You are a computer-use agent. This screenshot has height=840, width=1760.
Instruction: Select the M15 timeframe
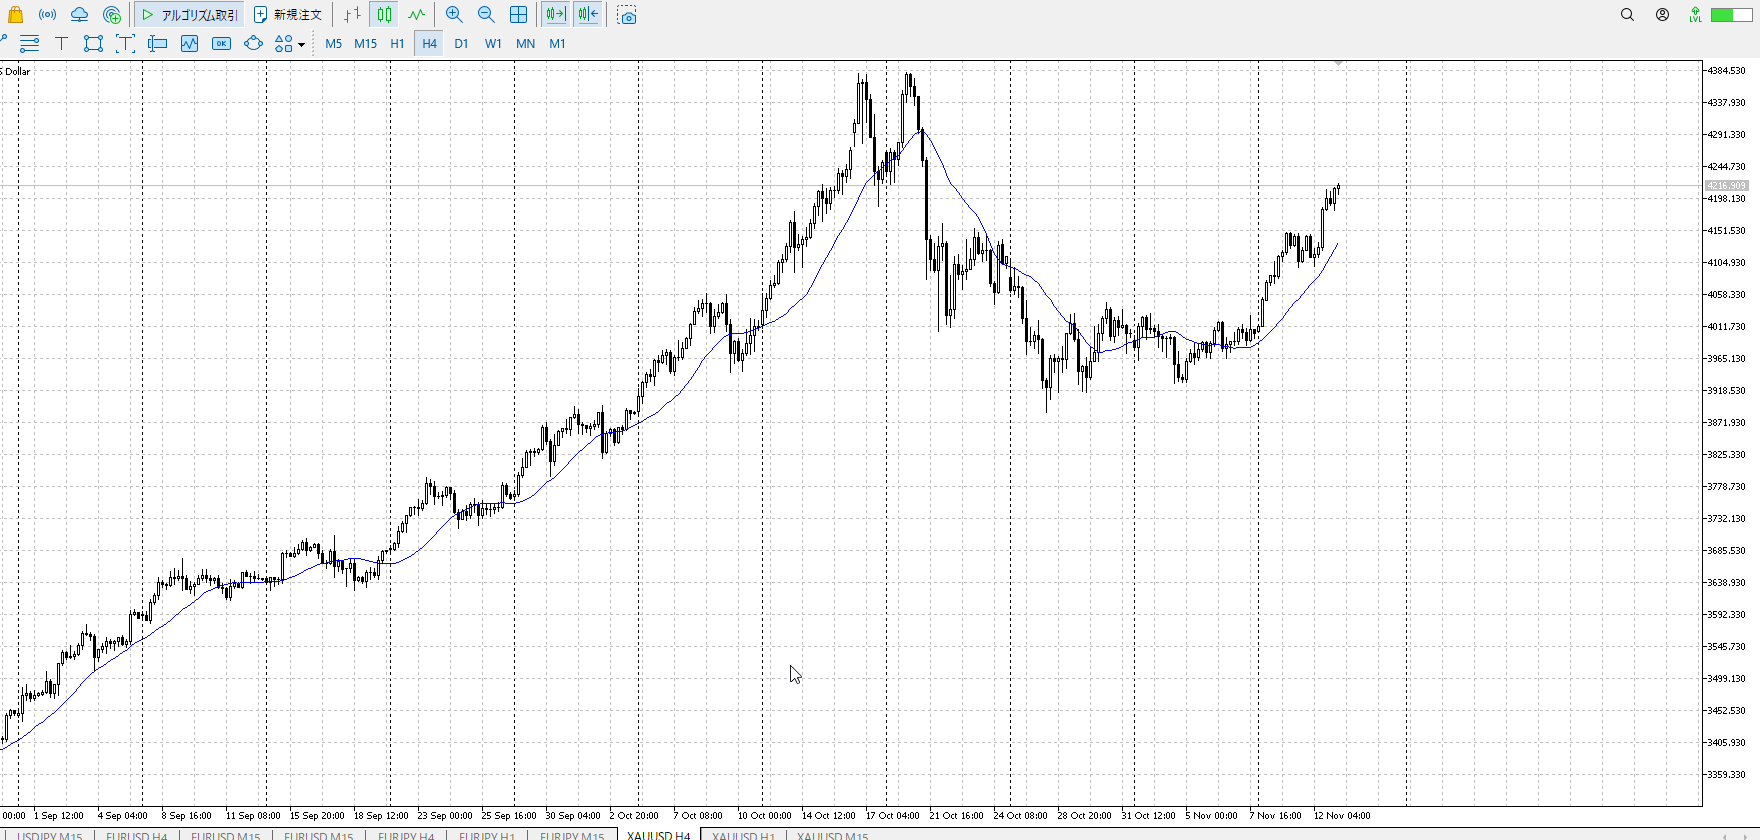[x=365, y=43]
